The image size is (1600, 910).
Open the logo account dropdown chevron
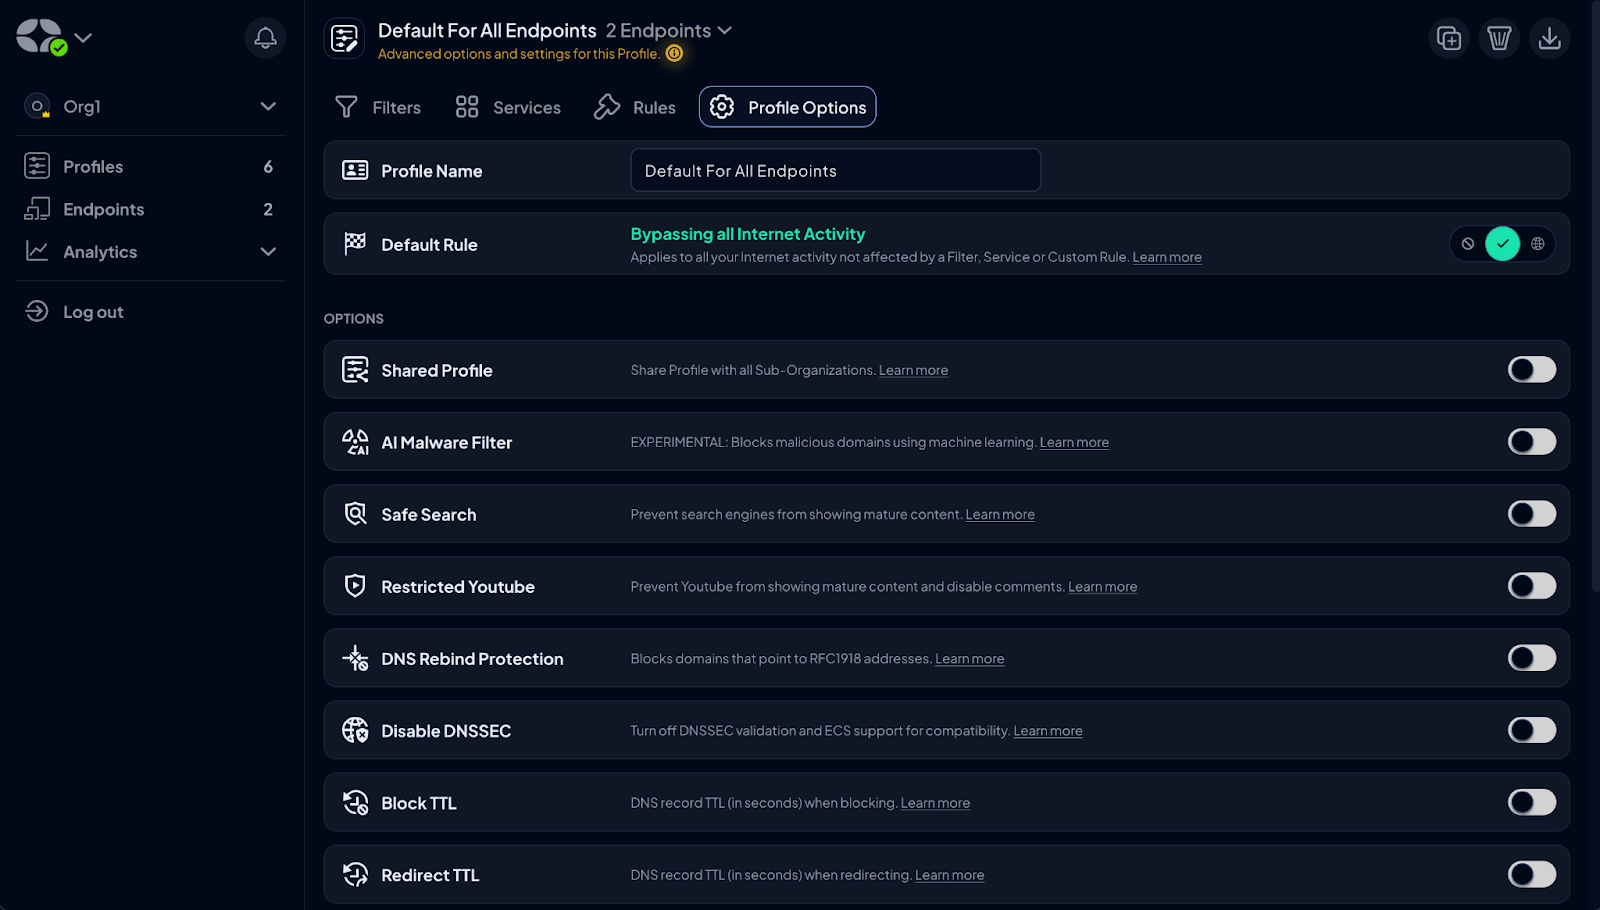click(x=84, y=38)
